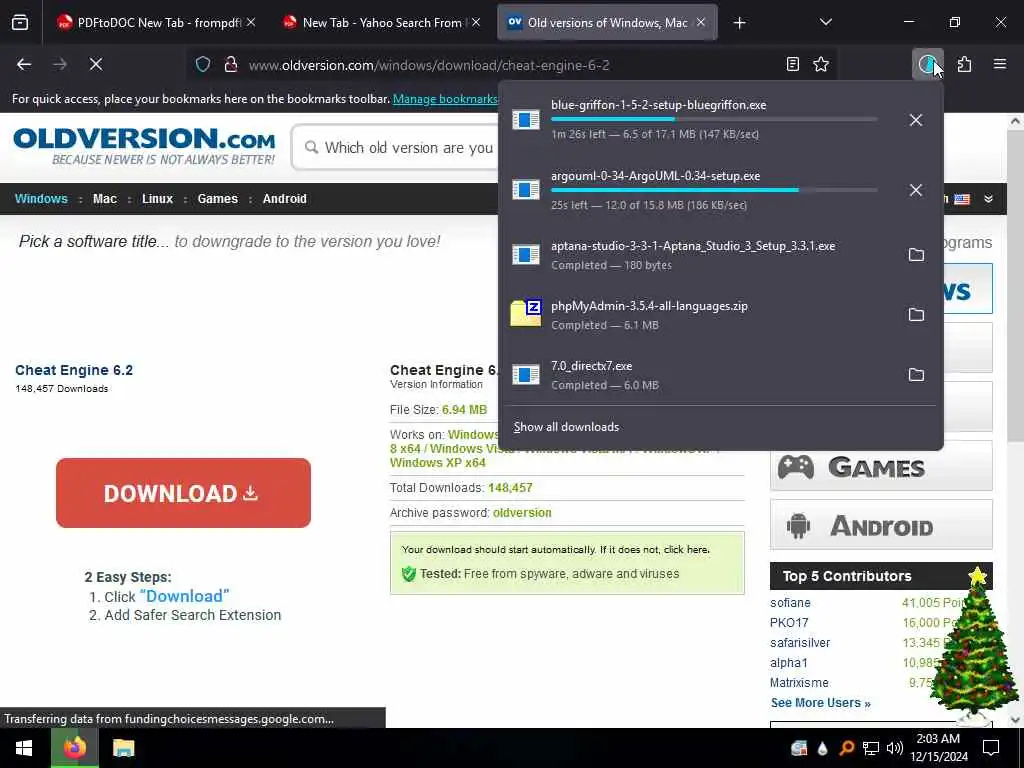The height and width of the screenshot is (768, 1024).
Task: Bookmark this page with star icon
Action: point(821,65)
